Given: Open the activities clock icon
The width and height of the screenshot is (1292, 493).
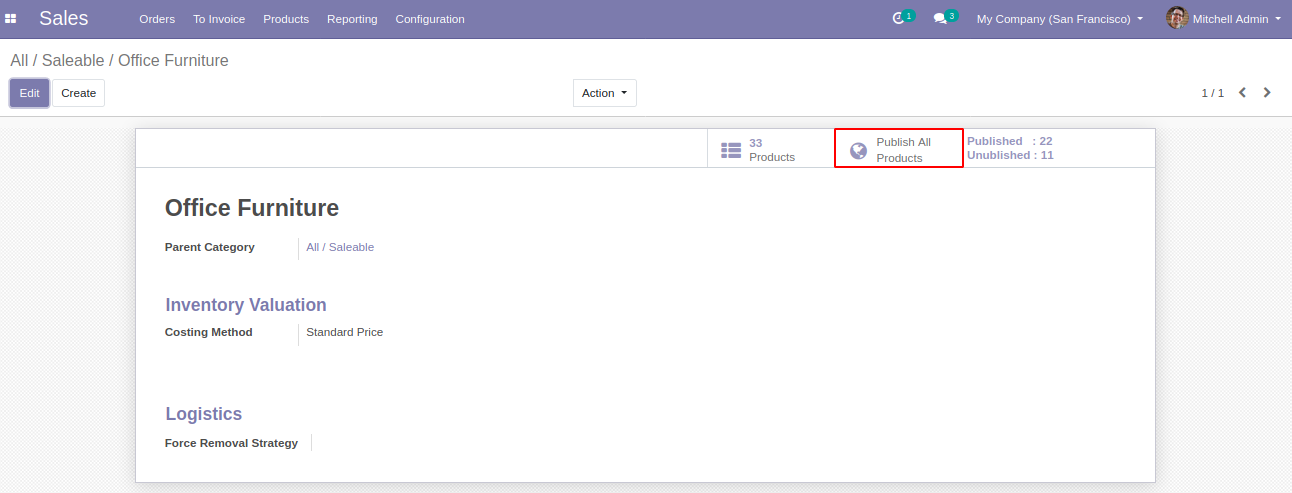Looking at the screenshot, I should 898,19.
